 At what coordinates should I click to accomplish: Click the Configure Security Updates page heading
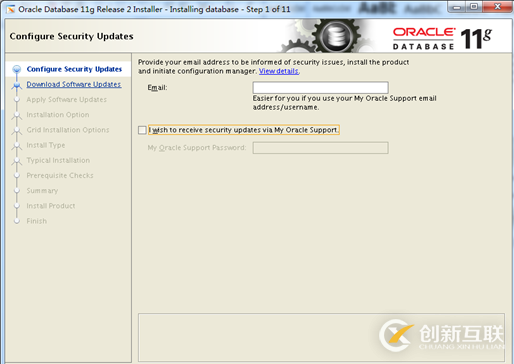pyautogui.click(x=71, y=36)
